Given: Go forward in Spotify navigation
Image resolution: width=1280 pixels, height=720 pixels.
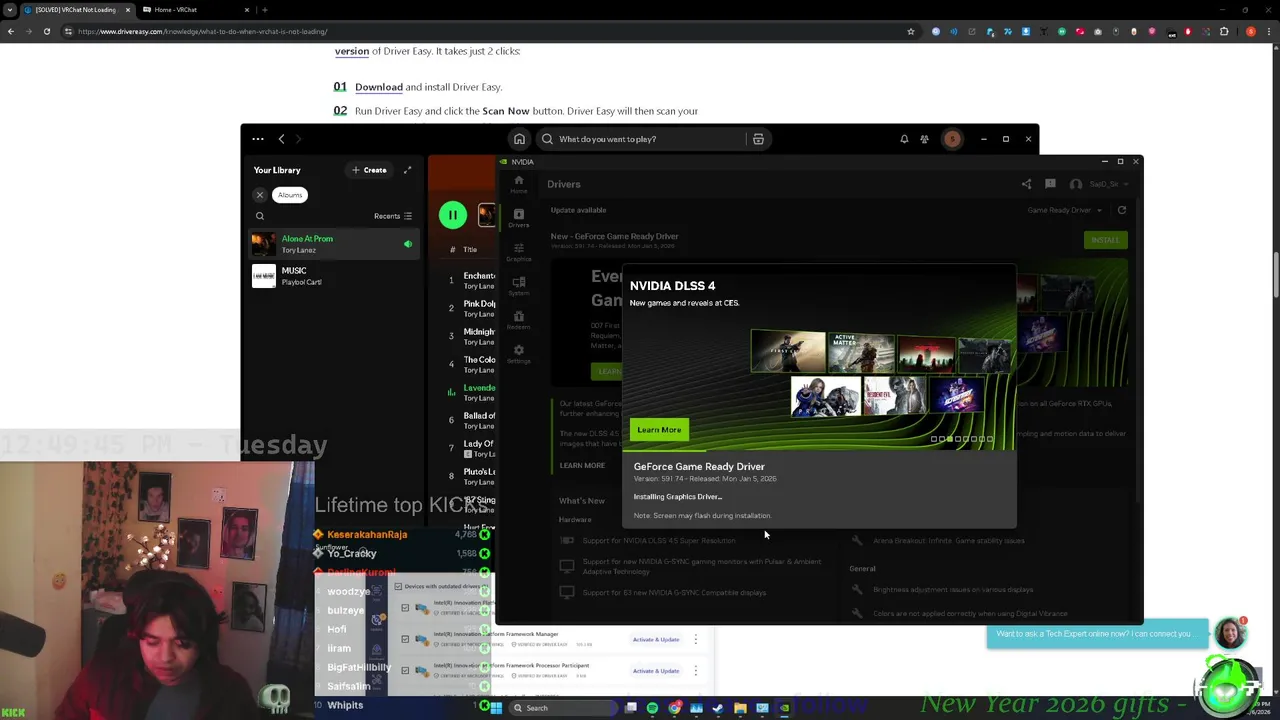Looking at the screenshot, I should coord(298,139).
